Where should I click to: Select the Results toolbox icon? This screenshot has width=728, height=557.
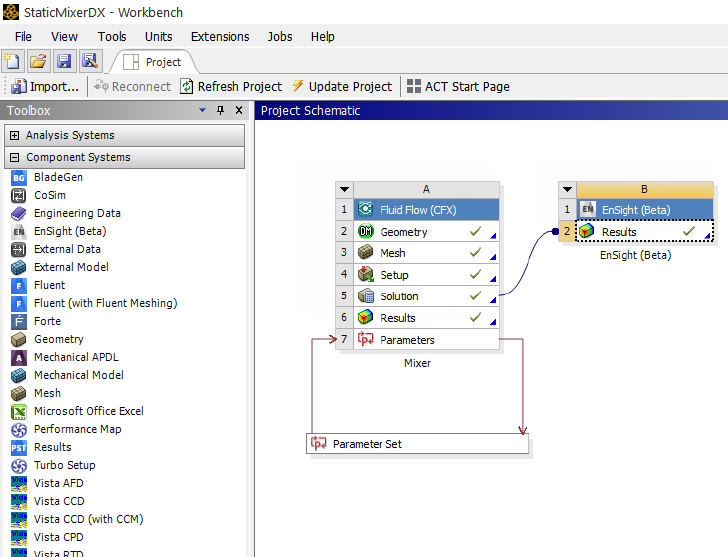pyautogui.click(x=19, y=447)
